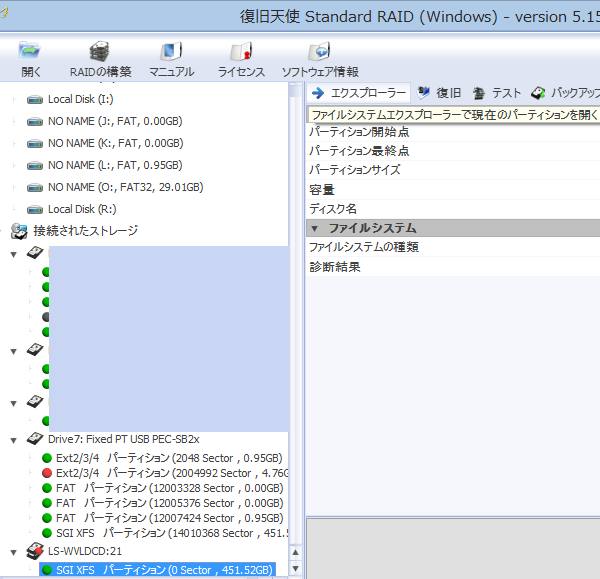Image resolution: width=600 pixels, height=579 pixels.
Task: Click the エクスプローラー explorer button
Action: [x=359, y=93]
